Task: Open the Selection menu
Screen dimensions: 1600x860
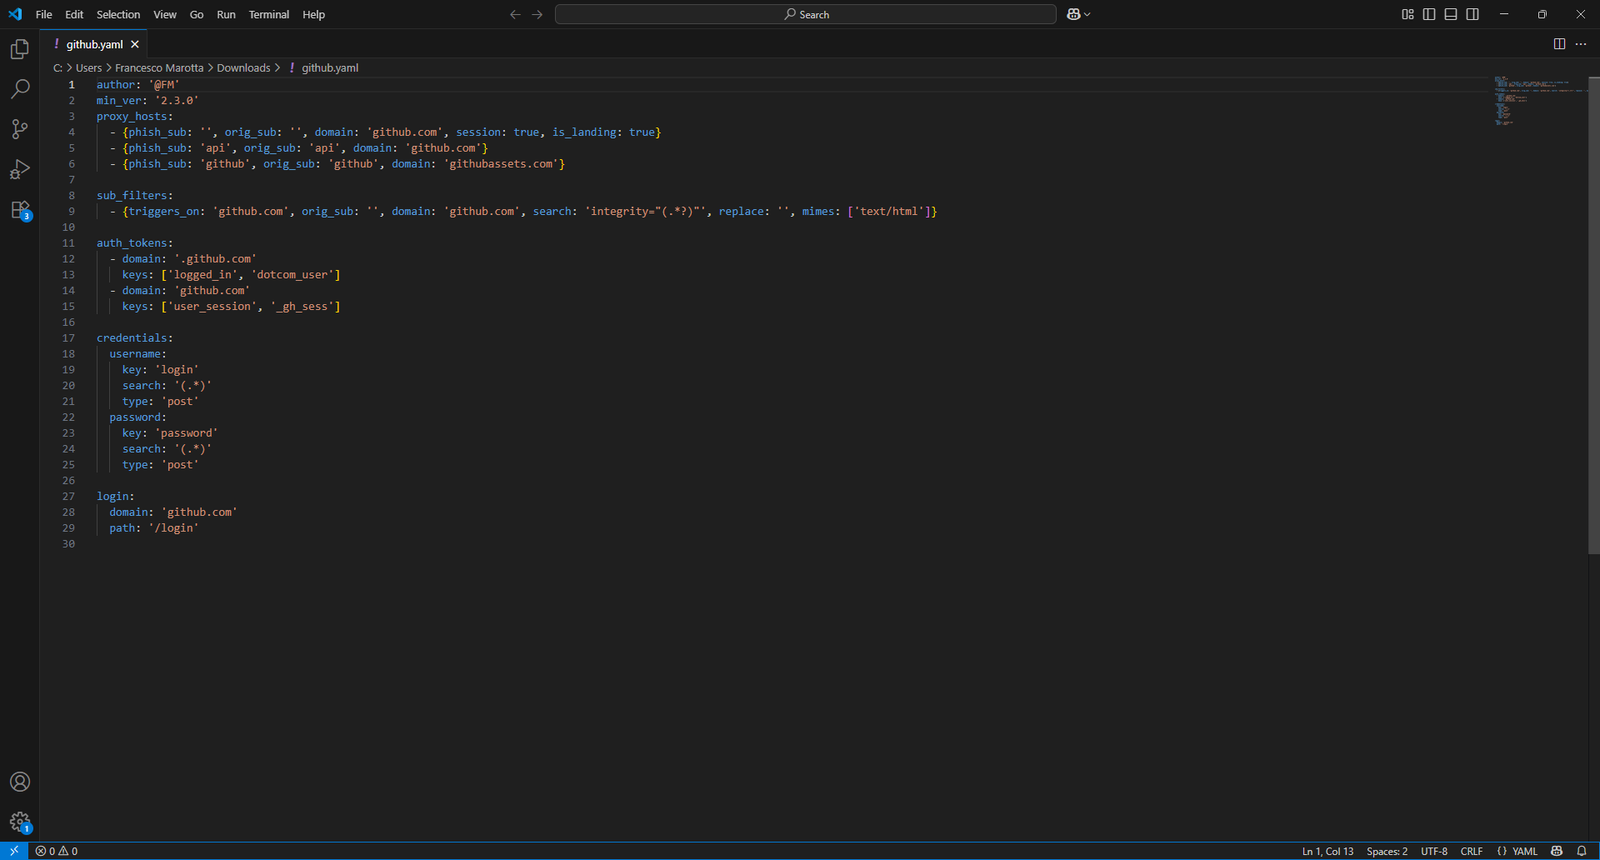Action: click(118, 14)
